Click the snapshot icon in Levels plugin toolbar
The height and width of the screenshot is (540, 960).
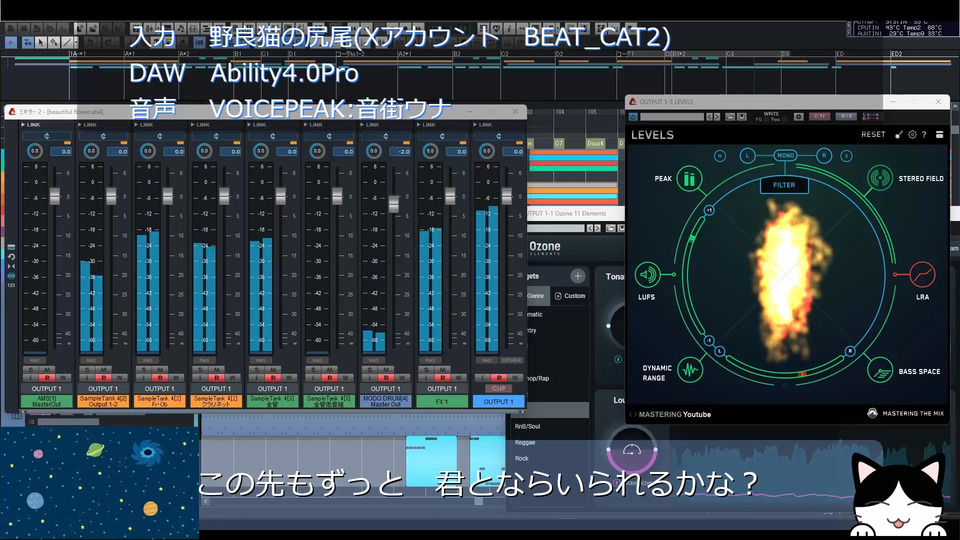click(x=798, y=116)
